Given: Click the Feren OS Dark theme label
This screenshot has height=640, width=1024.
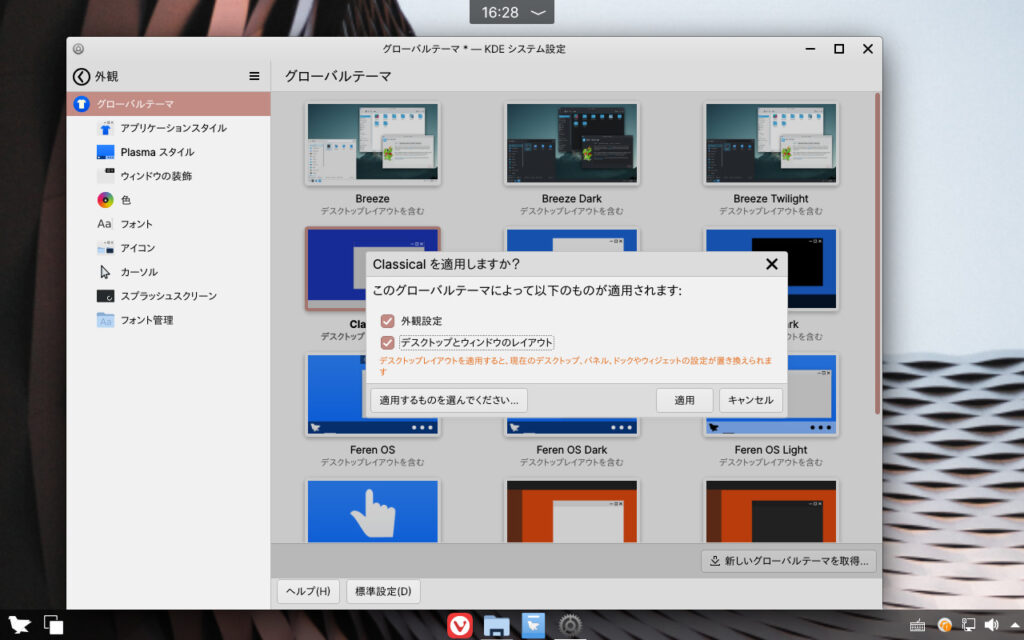Looking at the screenshot, I should 571,450.
